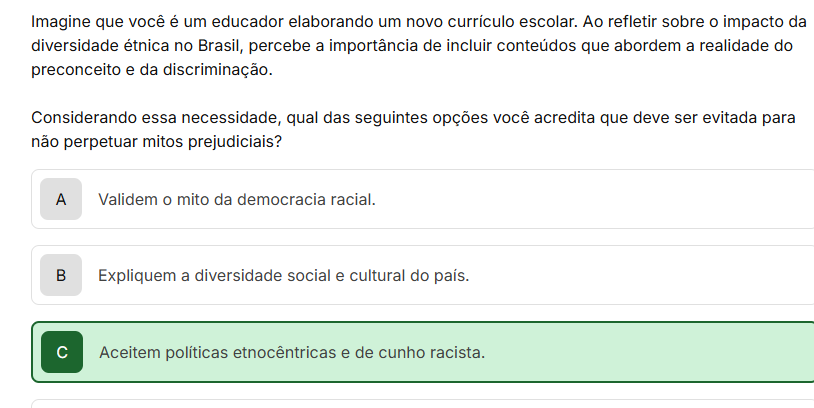
Task: Click the phrase "currículo escolar" in the intro
Action: pyautogui.click(x=512, y=22)
